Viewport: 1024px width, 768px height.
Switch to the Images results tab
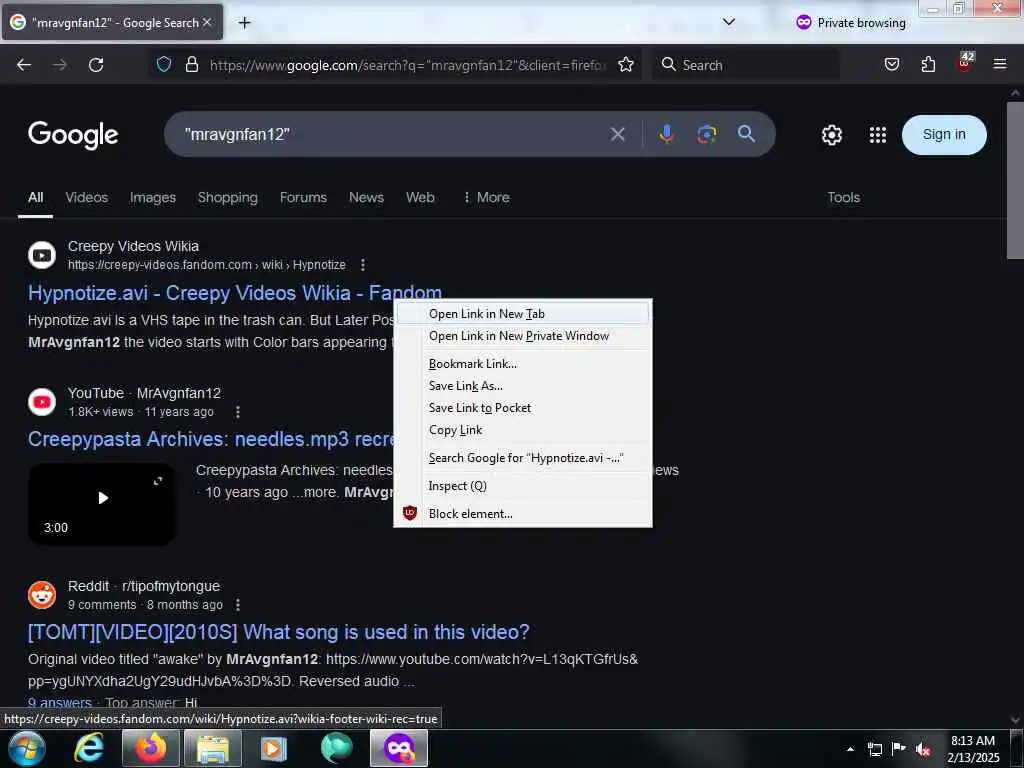(x=153, y=197)
